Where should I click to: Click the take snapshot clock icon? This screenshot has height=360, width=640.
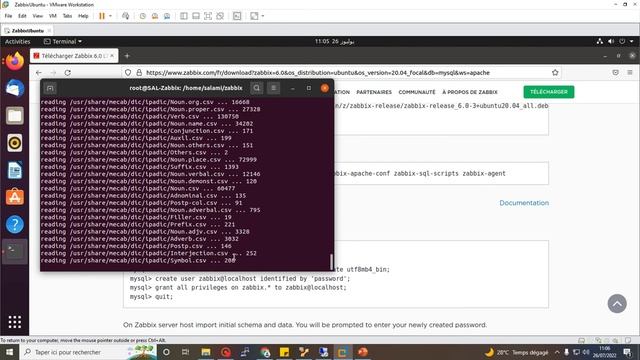pyautogui.click(x=142, y=16)
